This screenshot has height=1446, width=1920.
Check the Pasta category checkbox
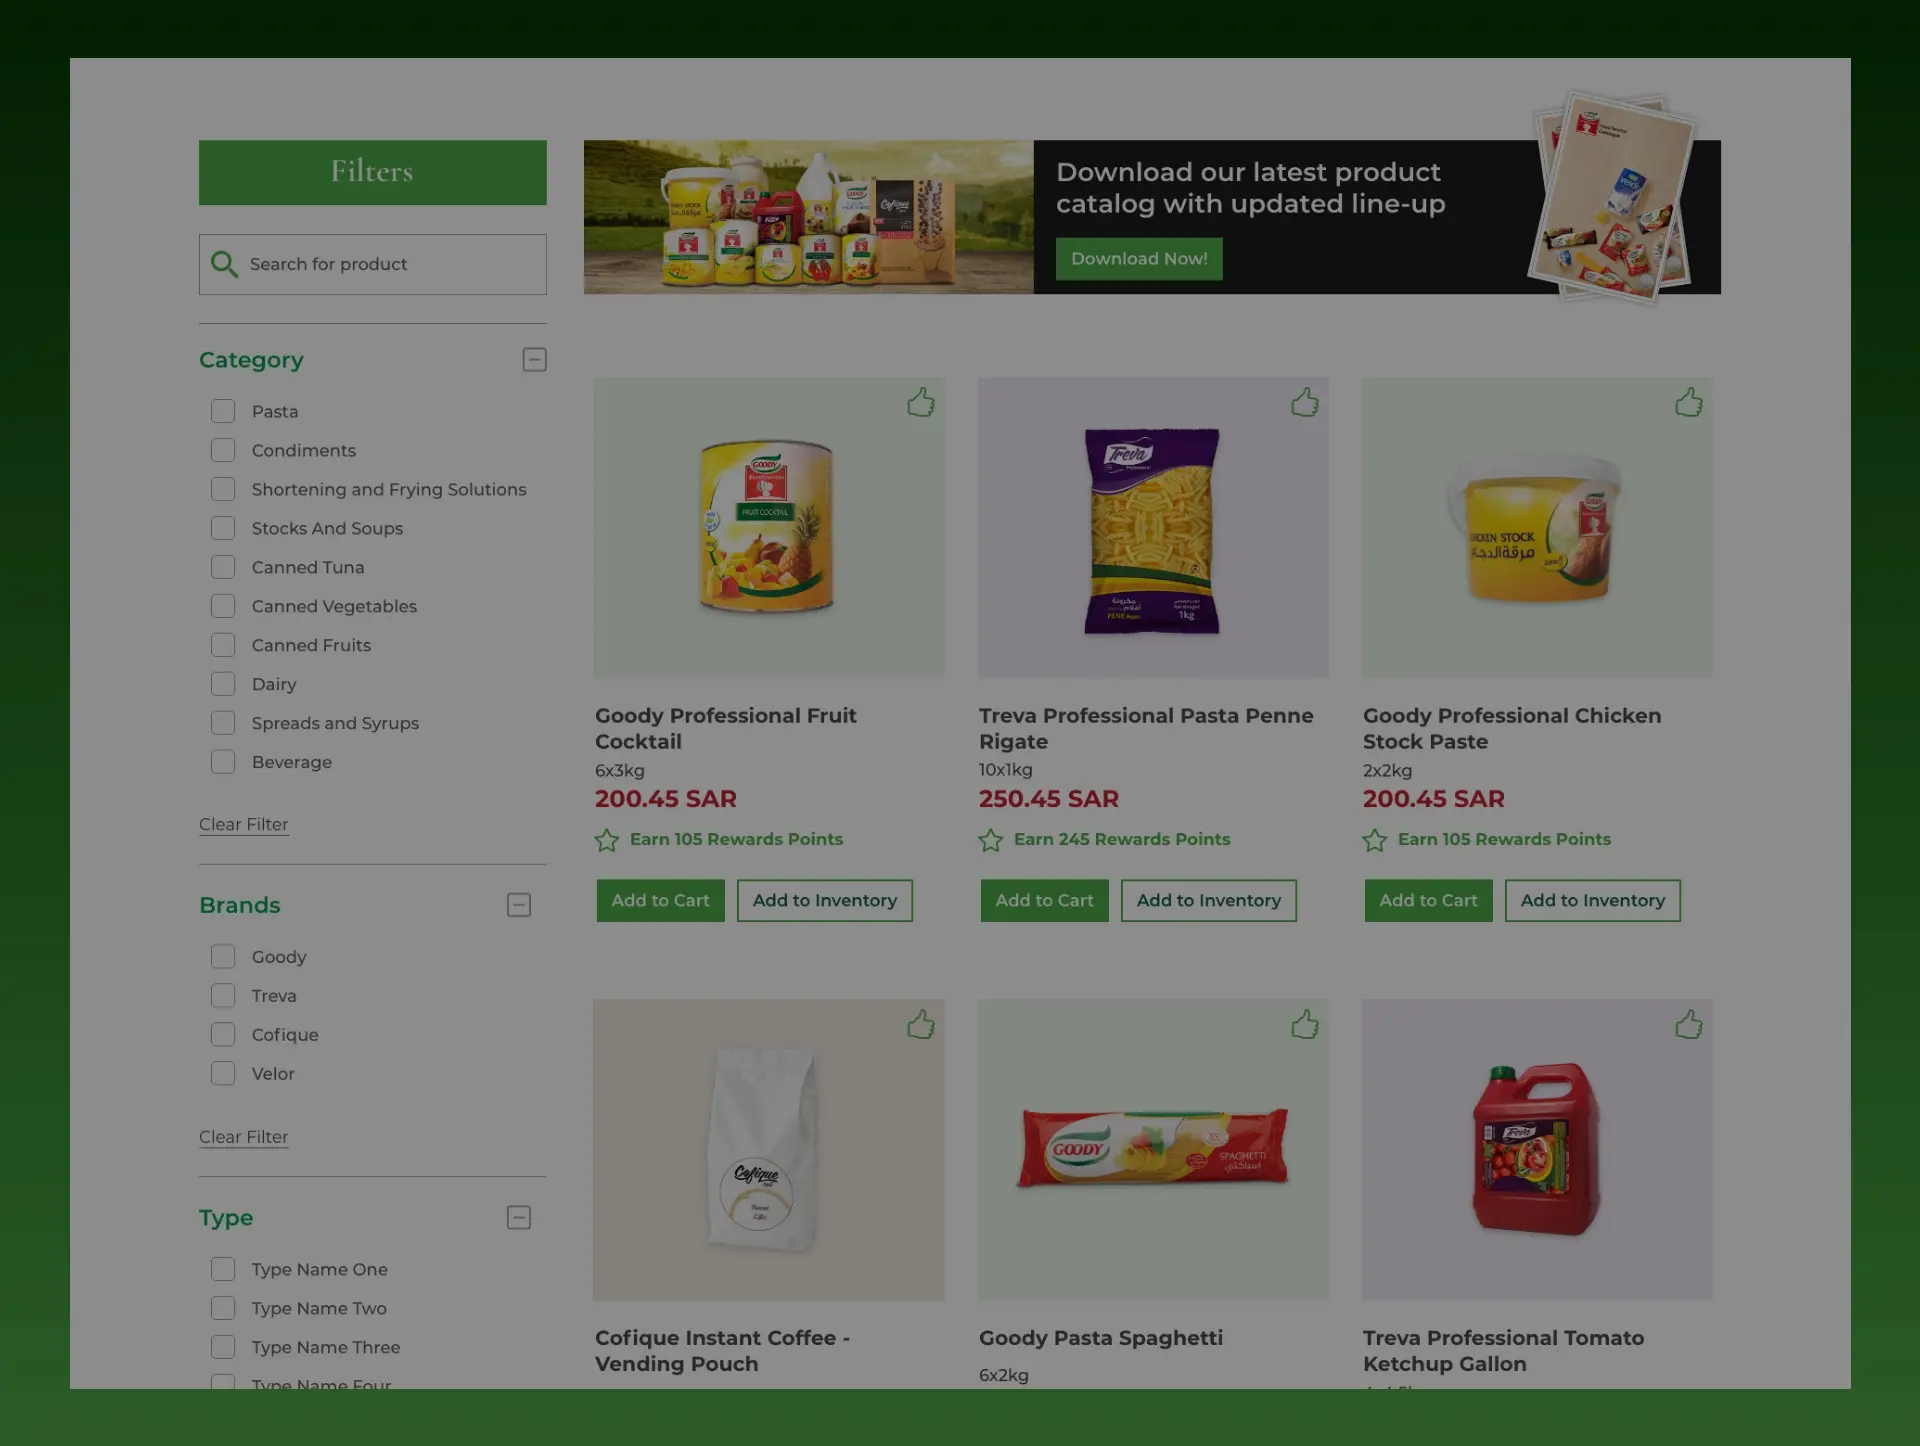point(223,411)
